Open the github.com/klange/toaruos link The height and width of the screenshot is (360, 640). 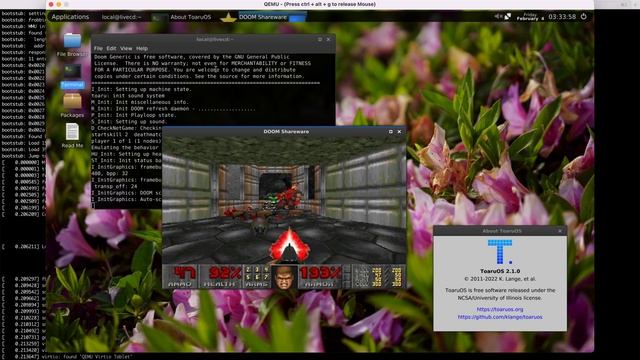(x=500, y=317)
